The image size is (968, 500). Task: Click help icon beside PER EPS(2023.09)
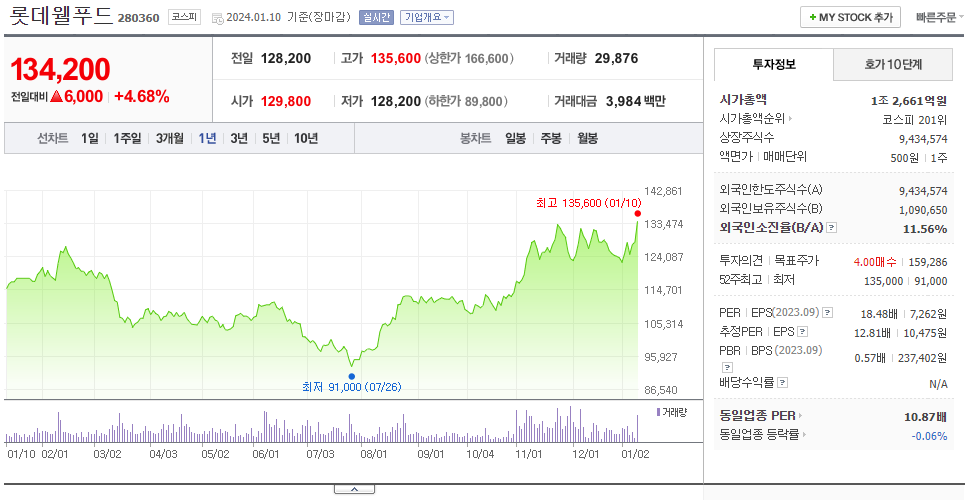click(x=827, y=313)
